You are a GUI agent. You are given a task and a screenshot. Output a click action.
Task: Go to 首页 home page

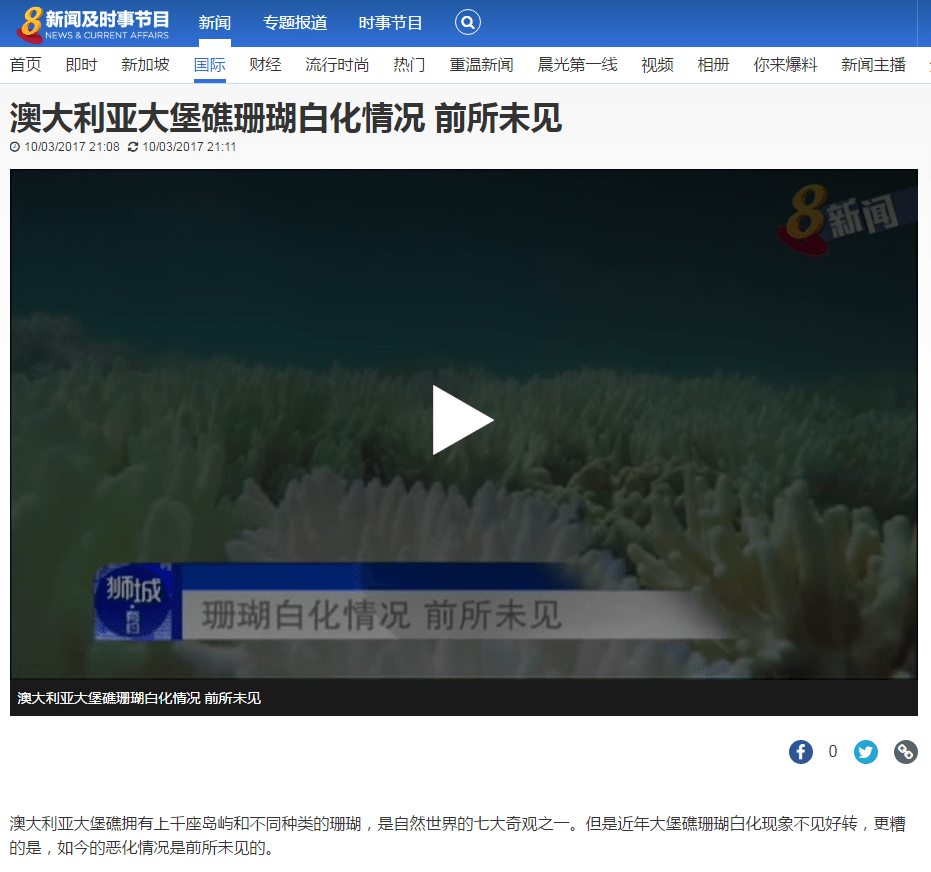[26, 65]
